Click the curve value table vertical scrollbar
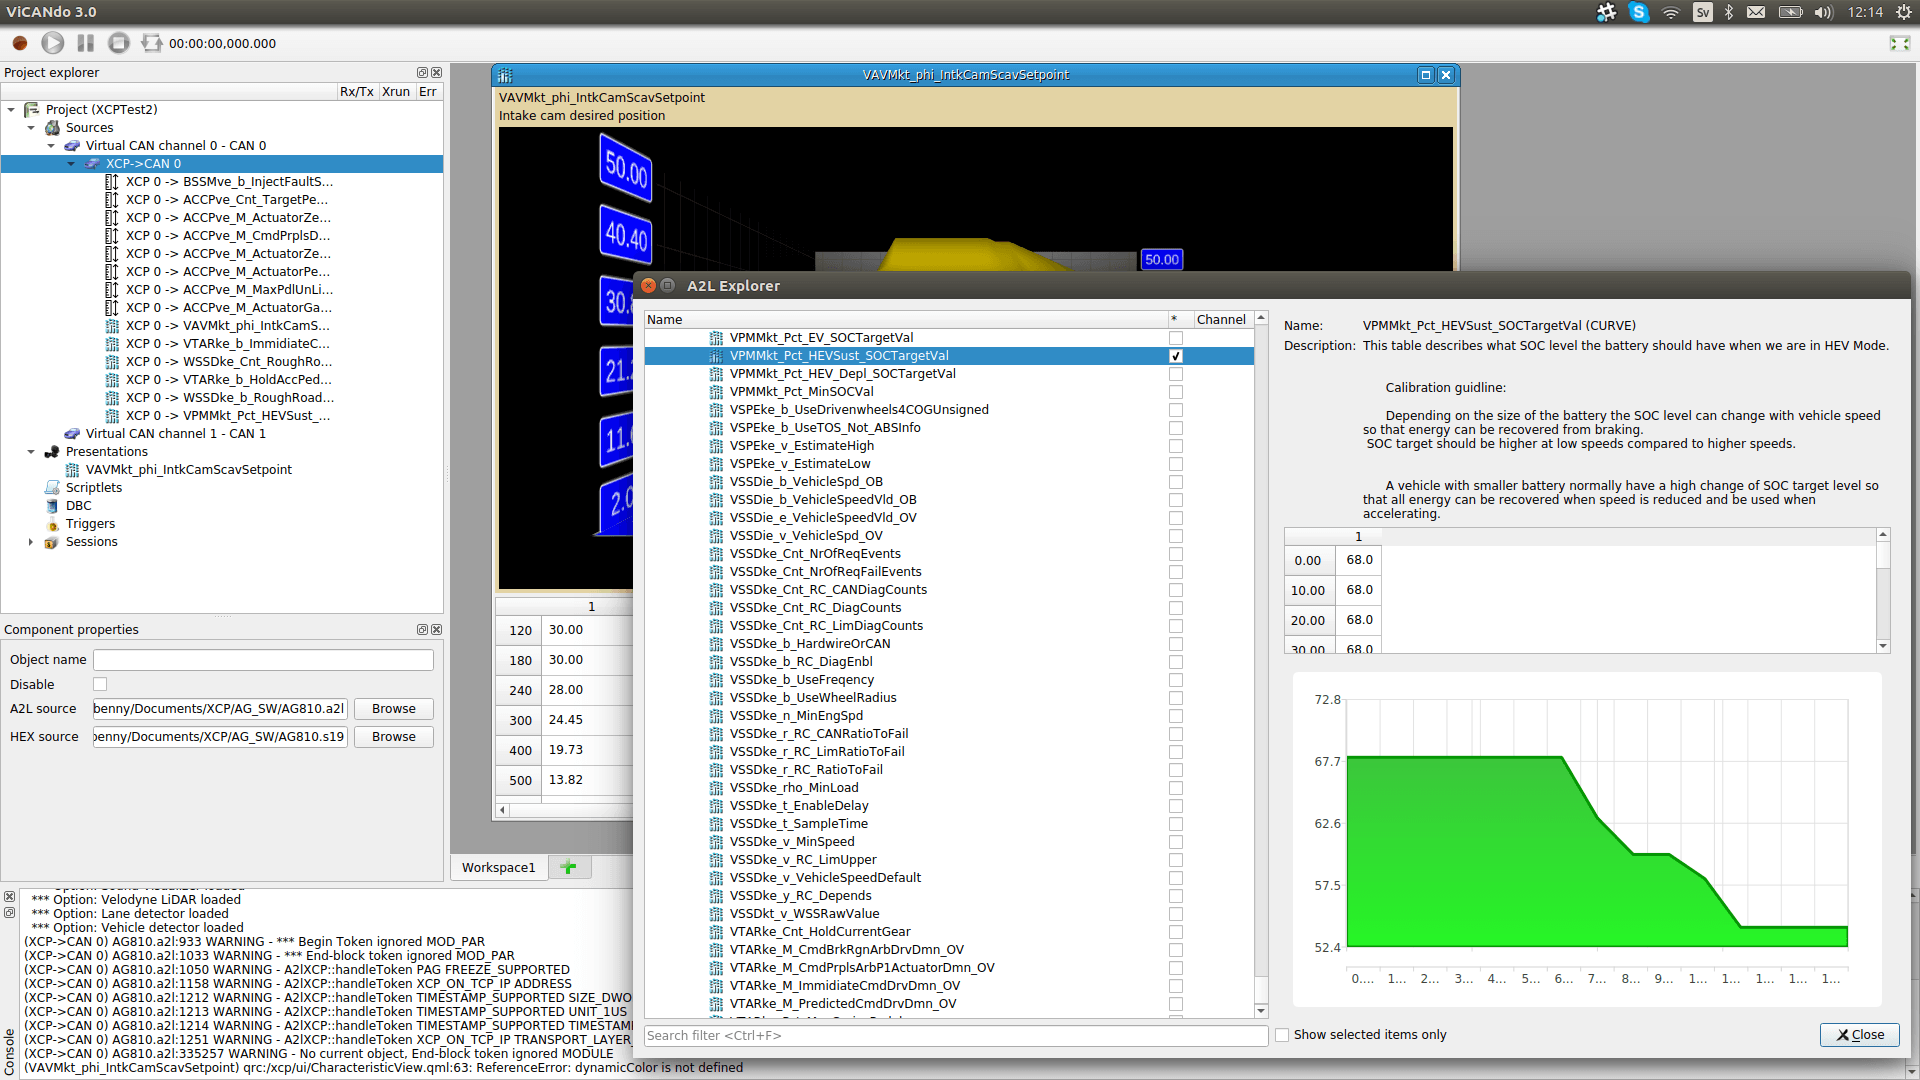1920x1080 pixels. click(1883, 590)
